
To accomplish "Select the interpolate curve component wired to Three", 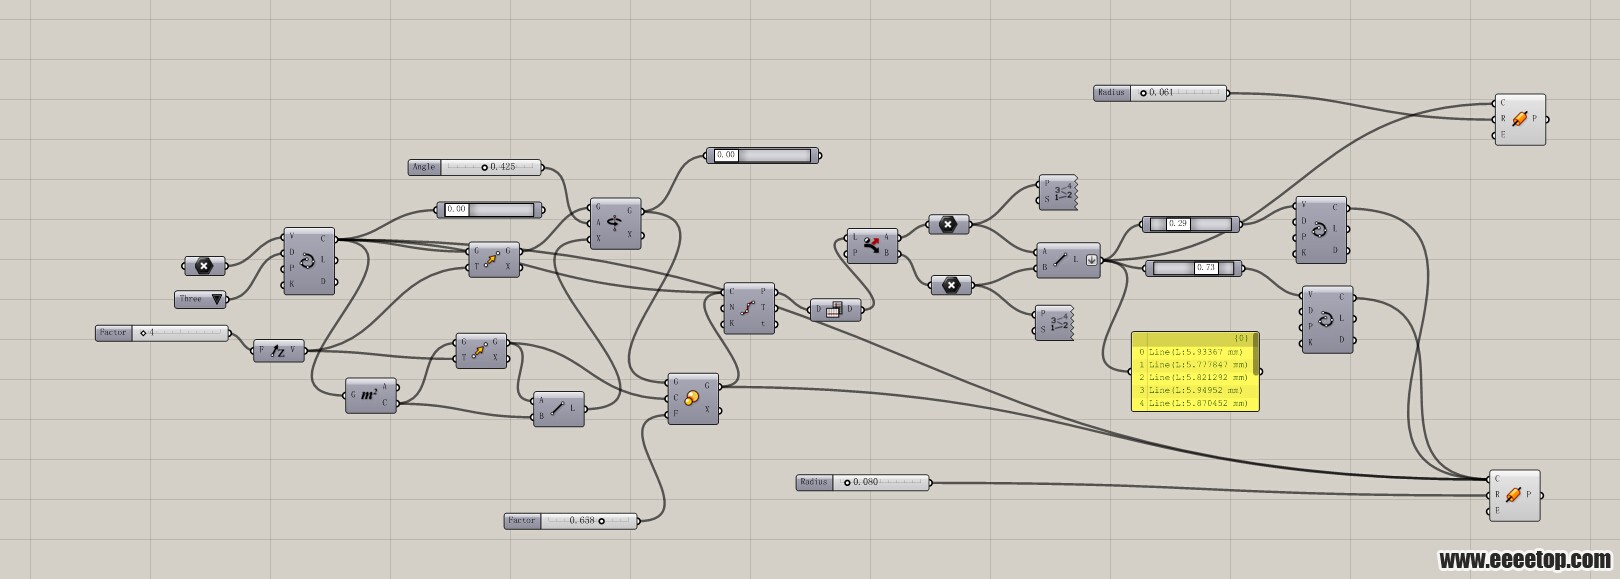I will pos(309,260).
